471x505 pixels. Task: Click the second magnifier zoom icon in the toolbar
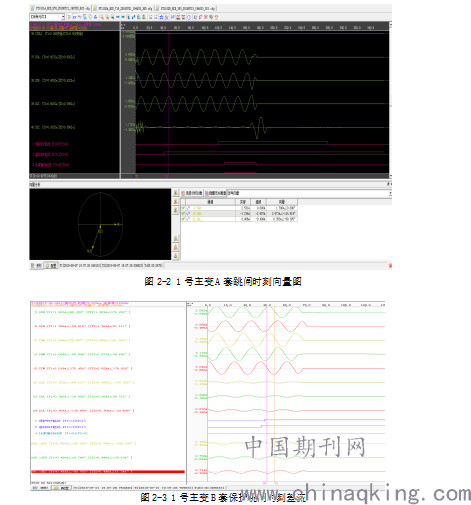(x=107, y=17)
